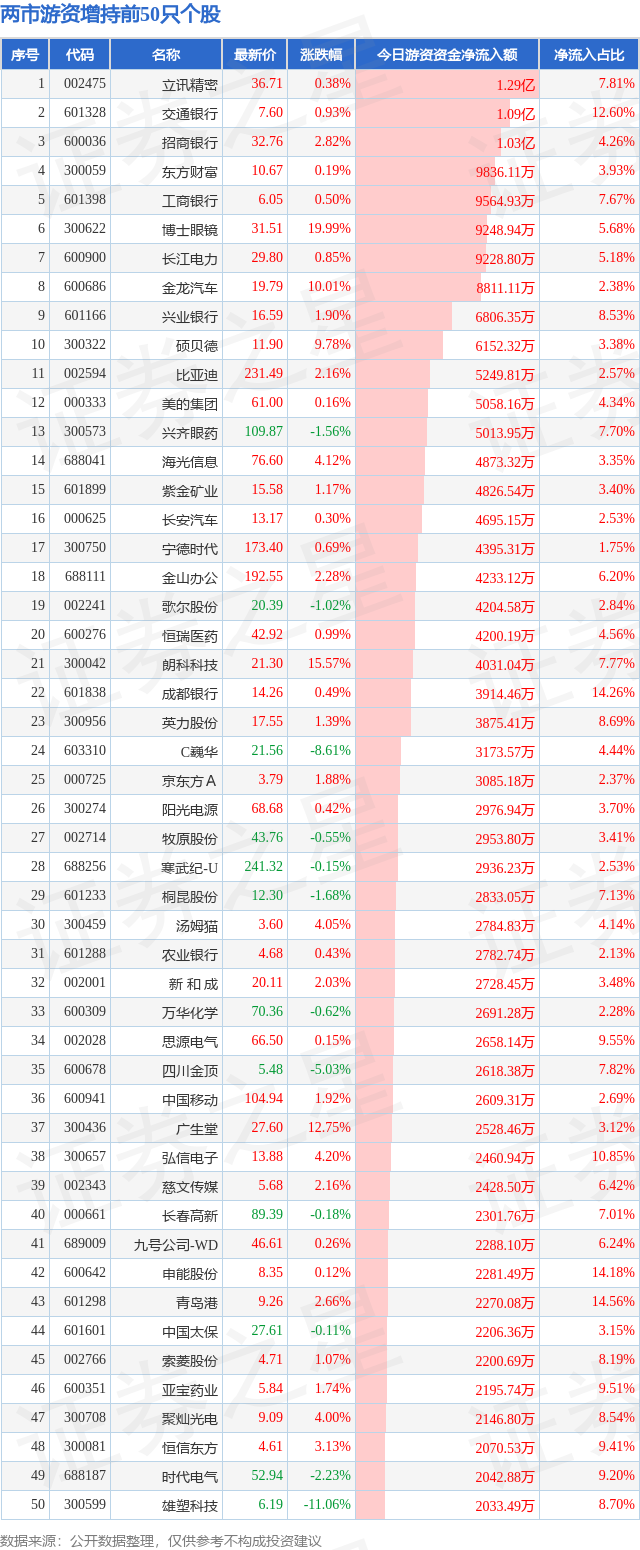Select stock name 招商银行
The width and height of the screenshot is (640, 1550).
coord(190,142)
